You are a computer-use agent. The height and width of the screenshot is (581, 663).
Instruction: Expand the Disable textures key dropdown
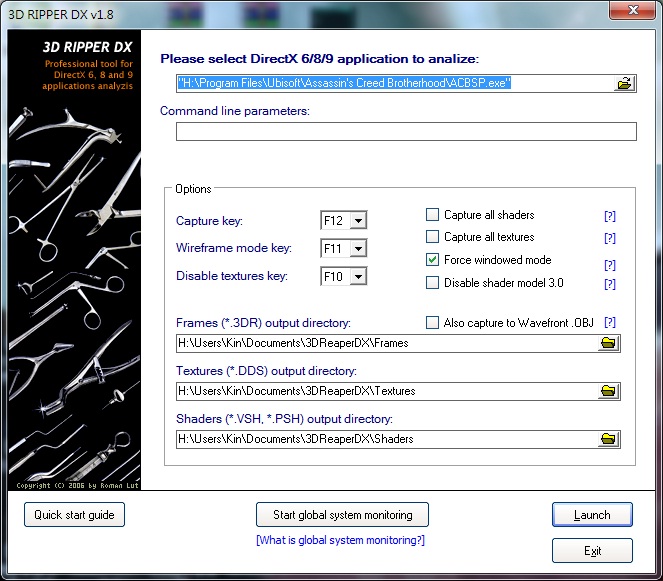pos(358,276)
